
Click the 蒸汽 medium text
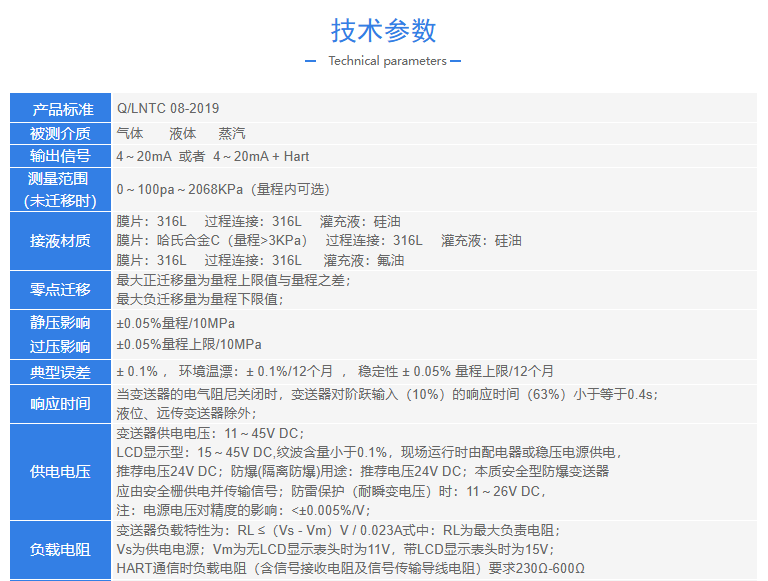pyautogui.click(x=232, y=133)
